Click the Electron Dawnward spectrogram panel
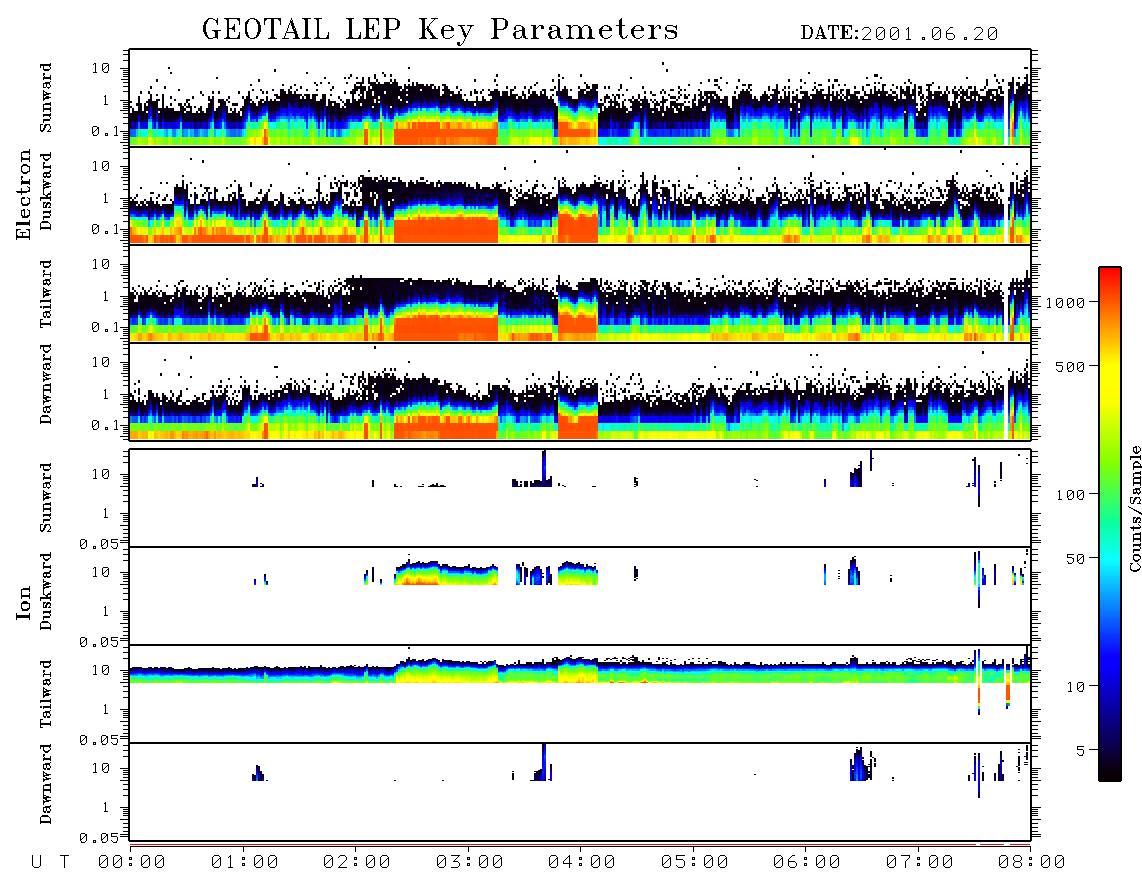This screenshot has width=1142, height=880. click(x=580, y=391)
